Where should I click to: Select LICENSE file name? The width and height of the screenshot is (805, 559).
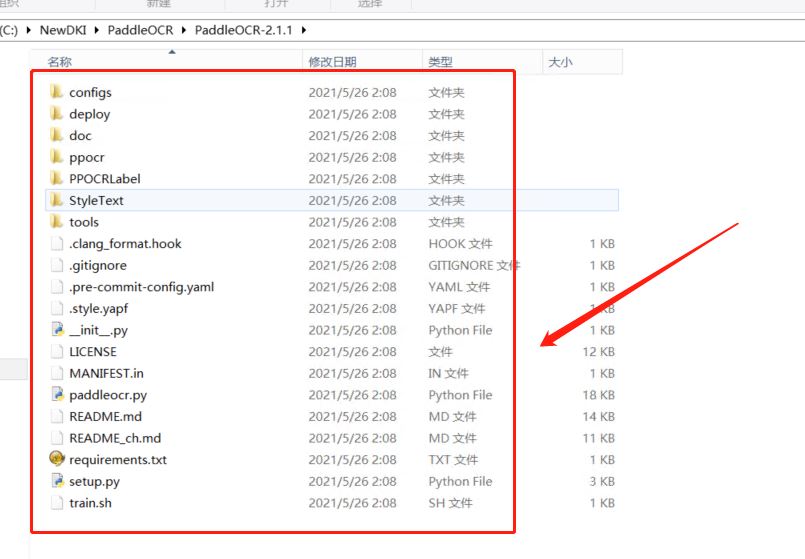tap(93, 352)
